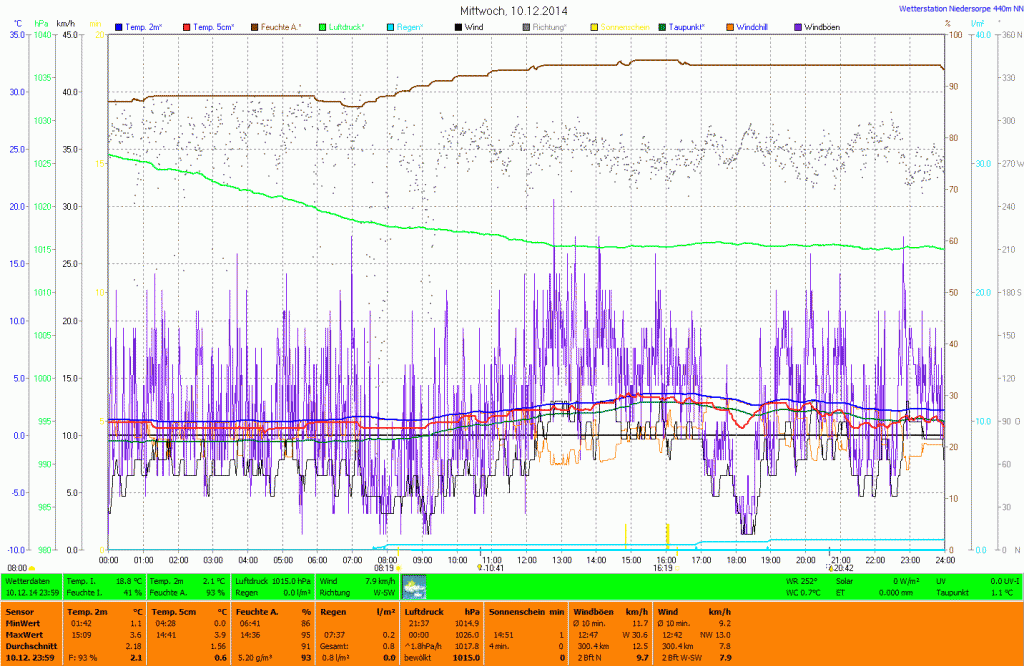The width and height of the screenshot is (1024, 666).
Task: Click the yellow Sonnenschein legend label
Action: [626, 26]
